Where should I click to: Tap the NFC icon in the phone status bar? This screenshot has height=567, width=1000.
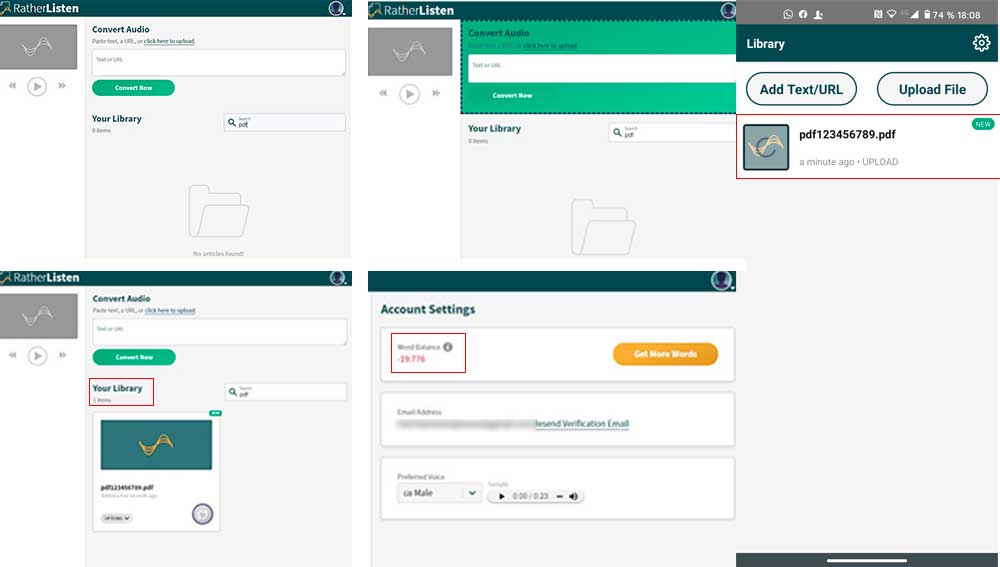[x=878, y=14]
